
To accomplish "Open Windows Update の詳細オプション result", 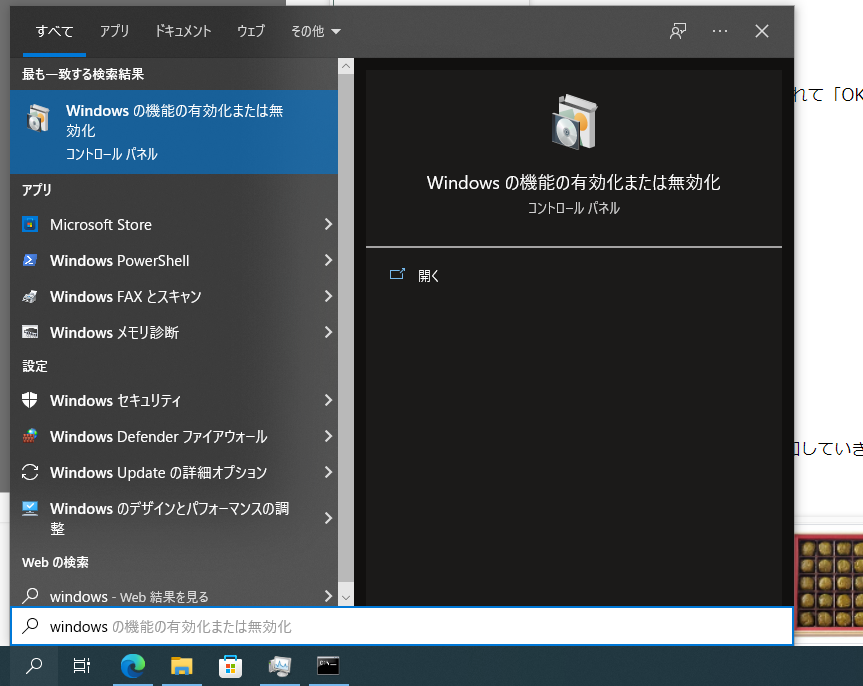I will click(x=174, y=472).
